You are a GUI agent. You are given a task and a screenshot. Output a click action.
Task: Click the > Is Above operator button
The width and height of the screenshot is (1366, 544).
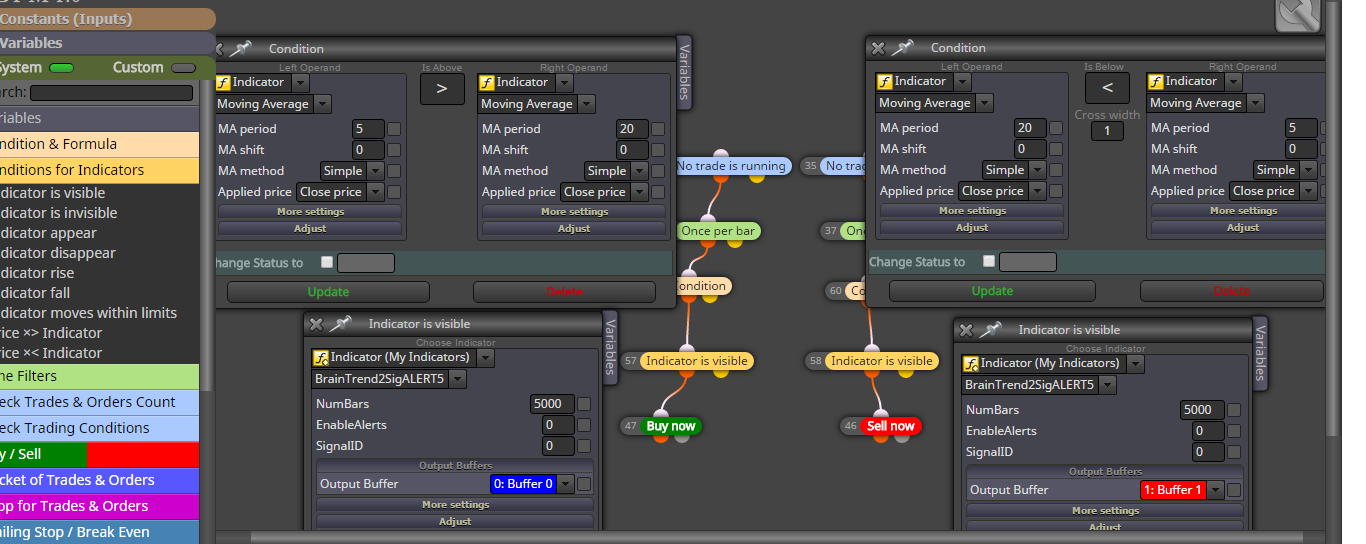point(442,89)
